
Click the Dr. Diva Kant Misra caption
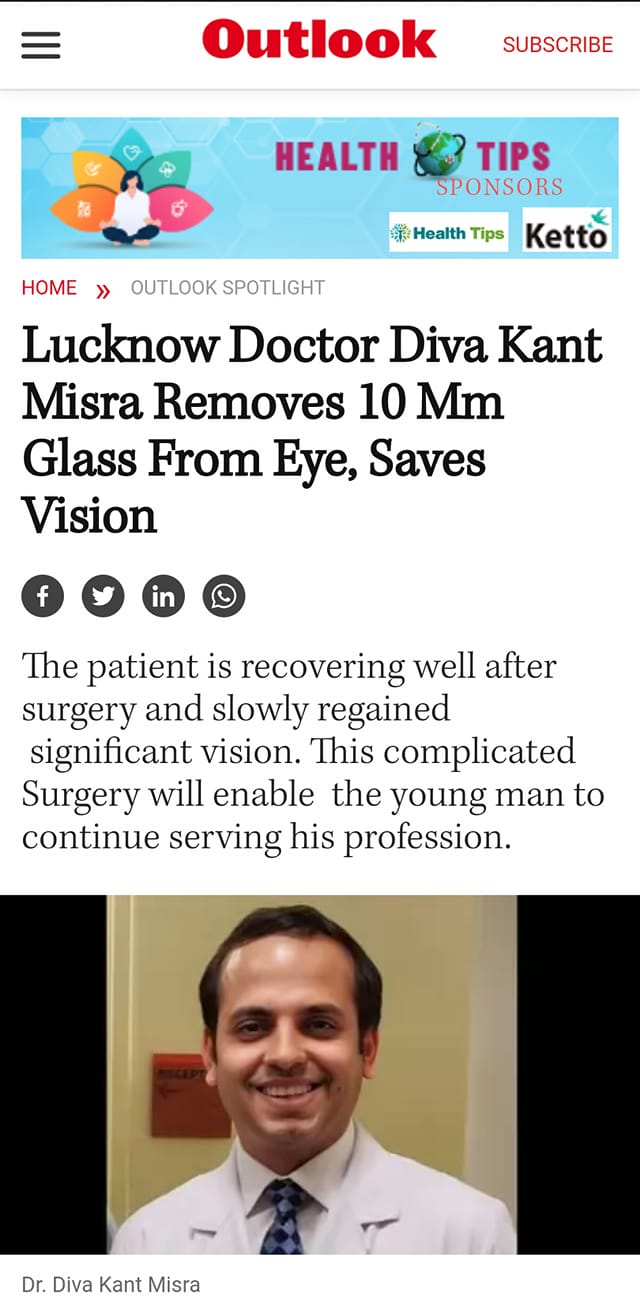pyautogui.click(x=111, y=1285)
